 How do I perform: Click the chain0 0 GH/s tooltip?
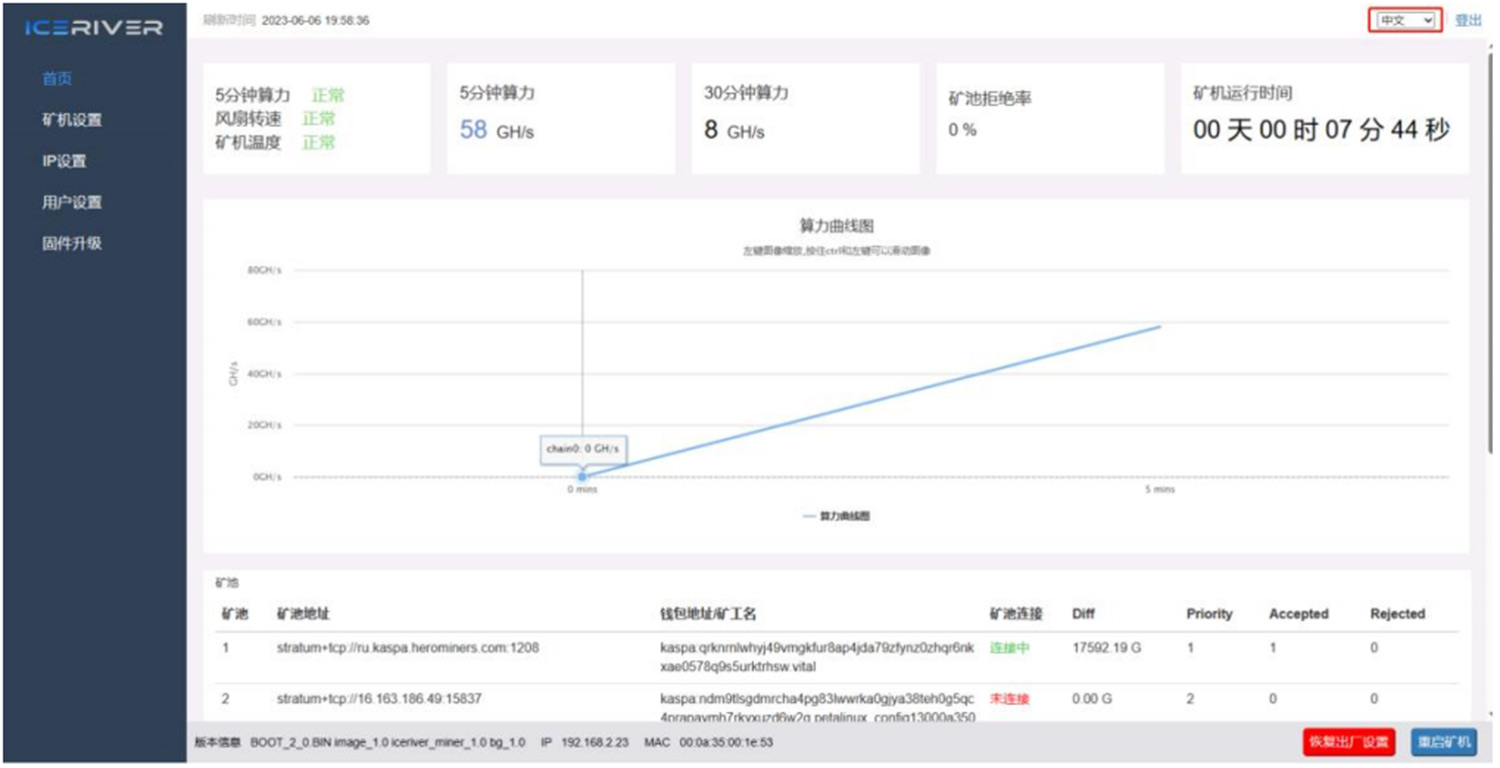pyautogui.click(x=583, y=449)
